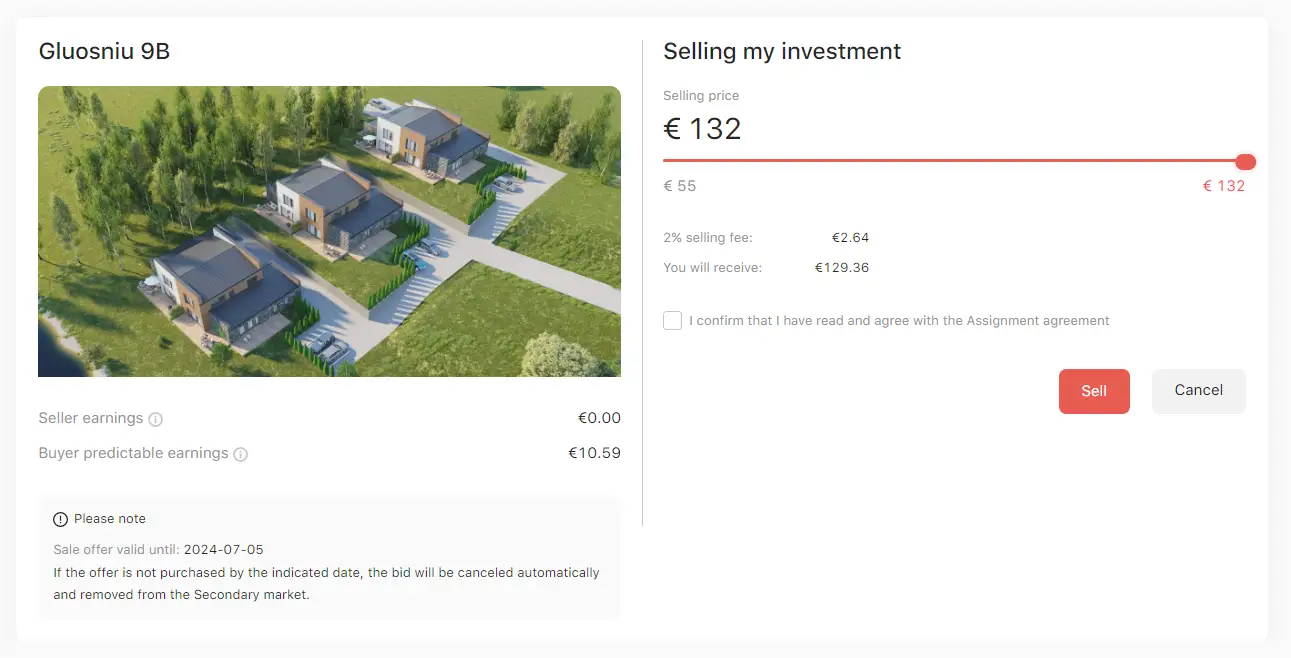Select the € 55 minimum price label
The image size is (1291, 658).
coord(680,186)
